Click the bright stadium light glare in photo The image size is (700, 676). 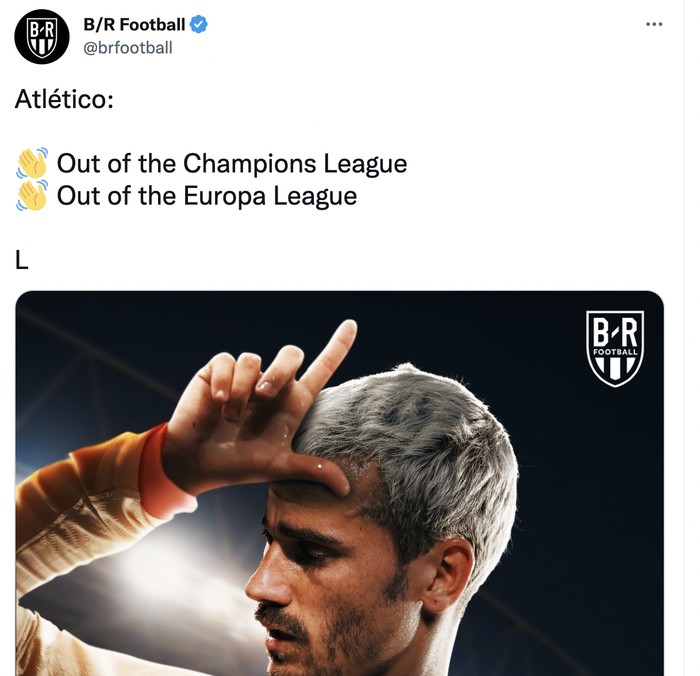(x=147, y=563)
